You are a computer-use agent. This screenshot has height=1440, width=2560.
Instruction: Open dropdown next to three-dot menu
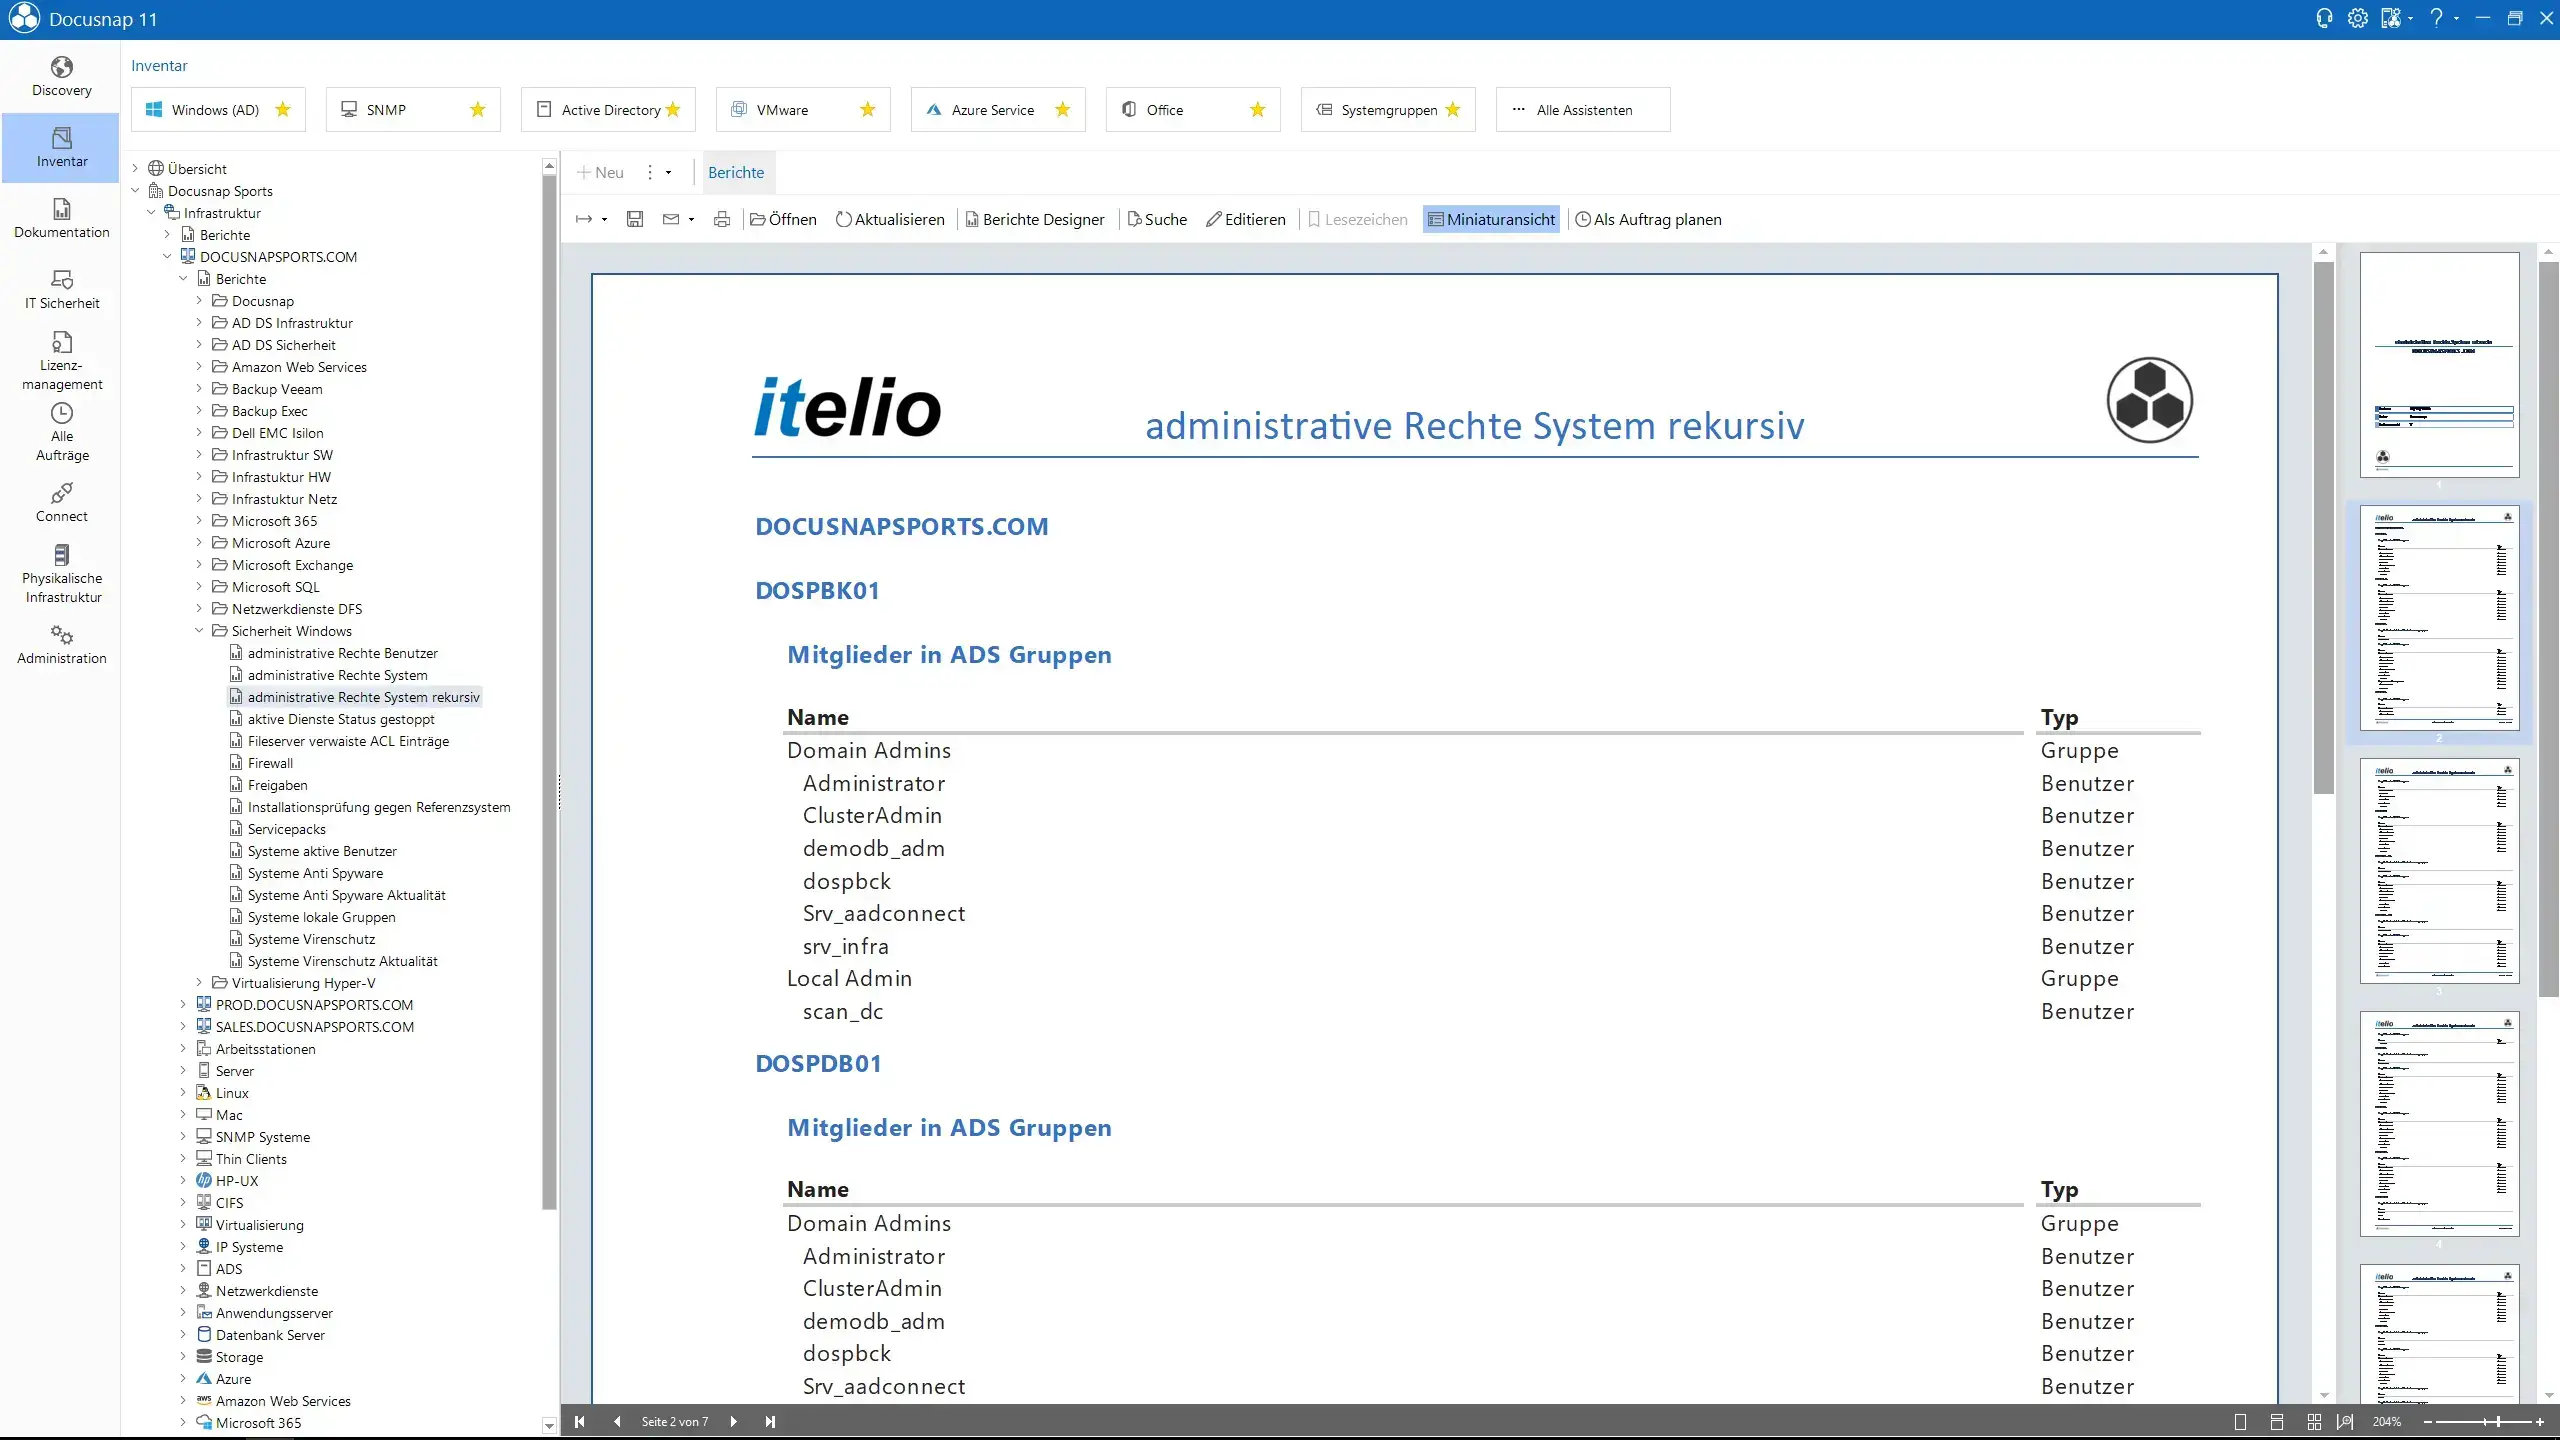[668, 173]
